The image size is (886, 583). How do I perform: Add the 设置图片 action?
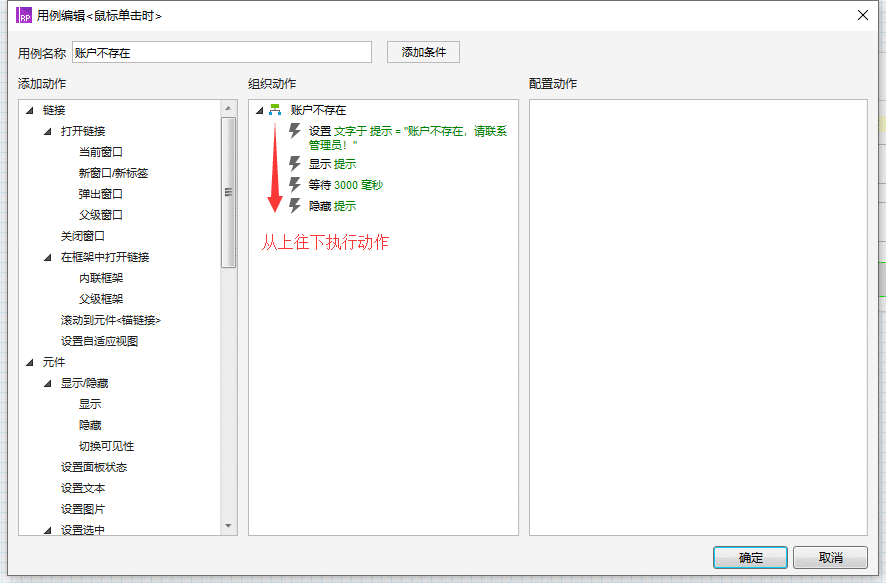click(x=82, y=509)
